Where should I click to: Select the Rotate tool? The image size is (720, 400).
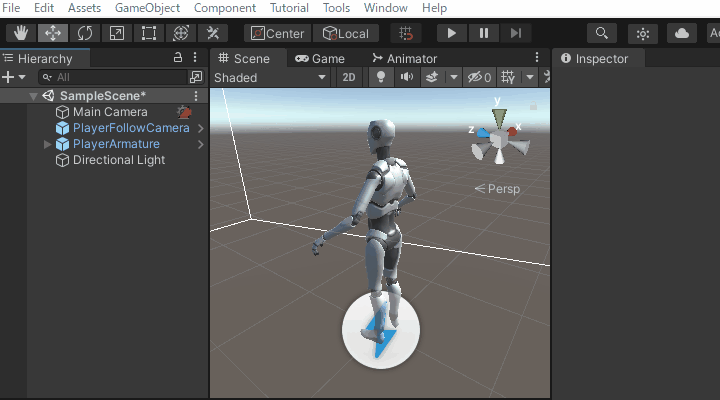click(x=84, y=33)
